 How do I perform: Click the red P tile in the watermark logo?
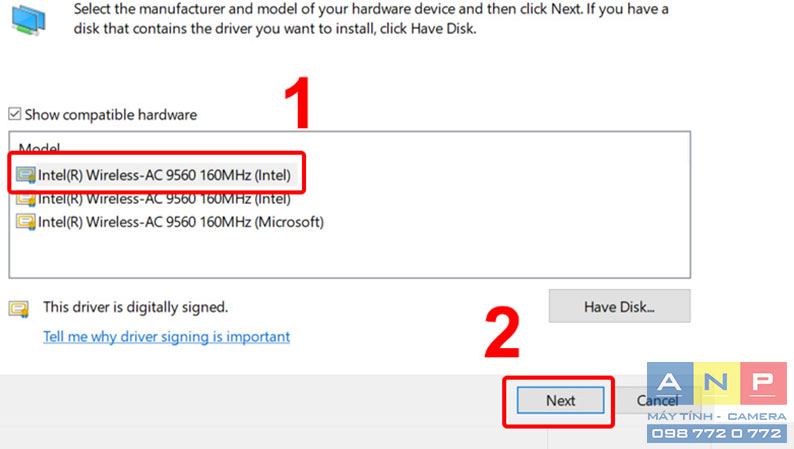pyautogui.click(x=763, y=383)
